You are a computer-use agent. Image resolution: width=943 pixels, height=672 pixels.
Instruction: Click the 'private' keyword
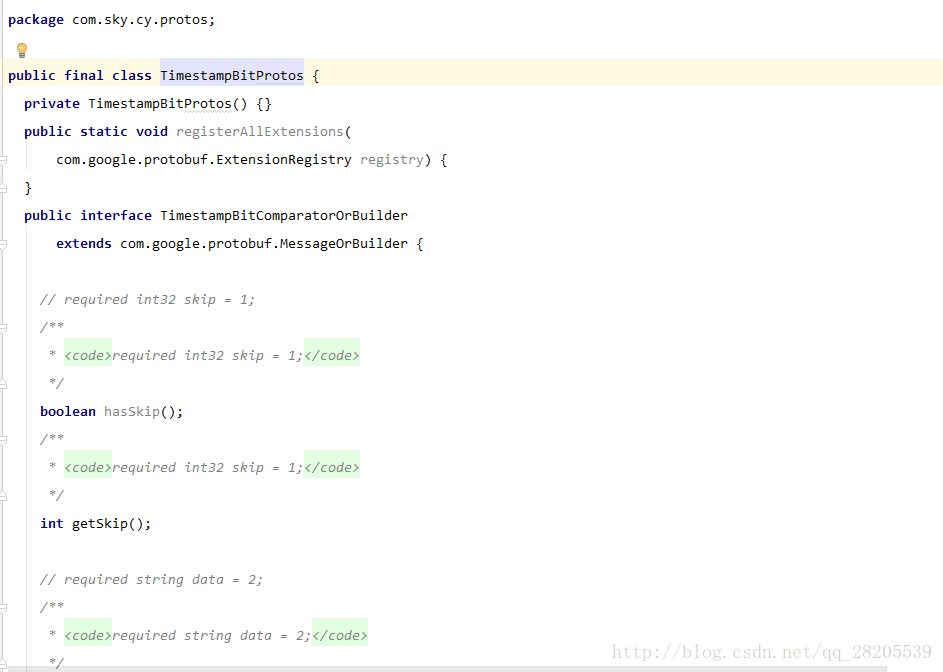[52, 103]
